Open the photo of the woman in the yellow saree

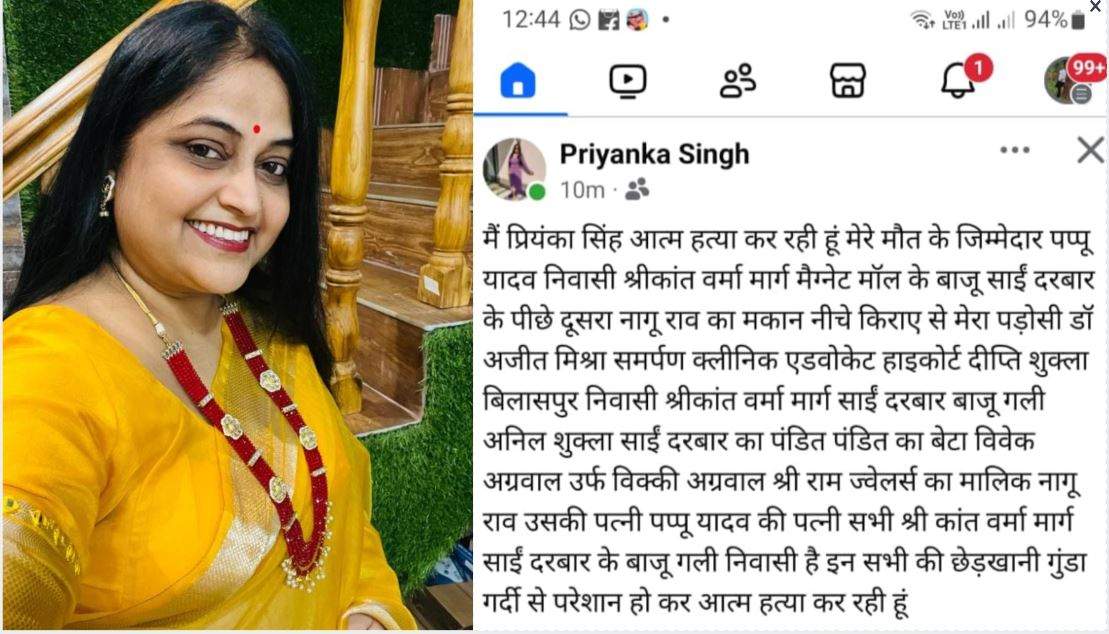coord(238,315)
